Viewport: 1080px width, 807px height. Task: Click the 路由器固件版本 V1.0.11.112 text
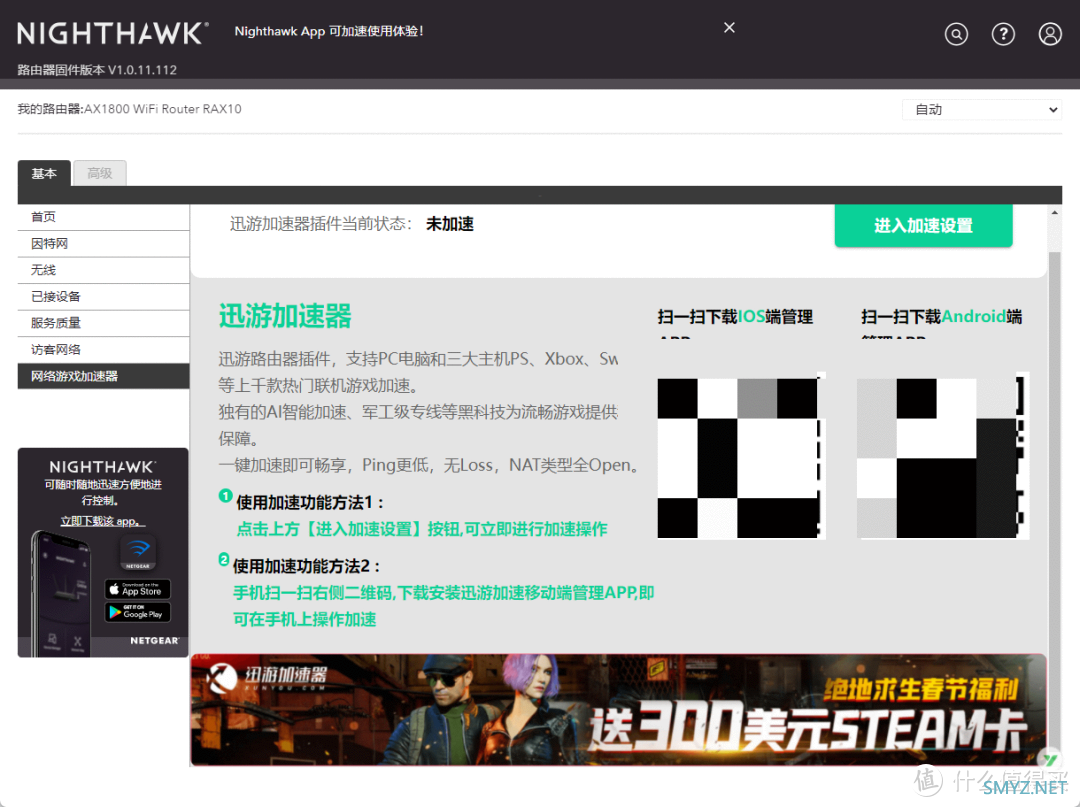coord(97,70)
